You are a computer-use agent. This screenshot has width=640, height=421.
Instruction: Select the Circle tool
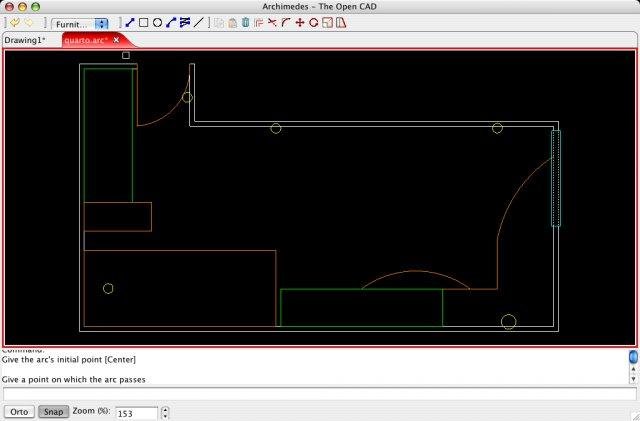click(x=157, y=23)
